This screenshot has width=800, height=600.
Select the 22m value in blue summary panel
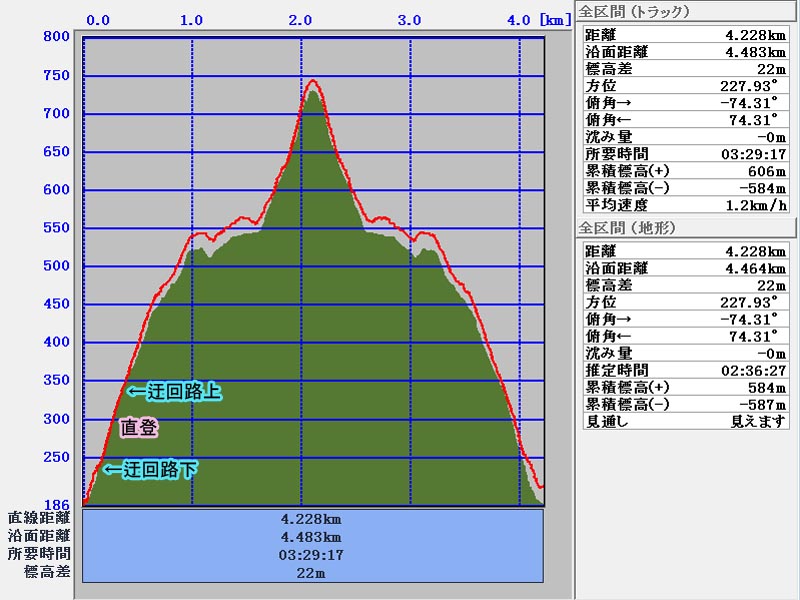(x=313, y=573)
